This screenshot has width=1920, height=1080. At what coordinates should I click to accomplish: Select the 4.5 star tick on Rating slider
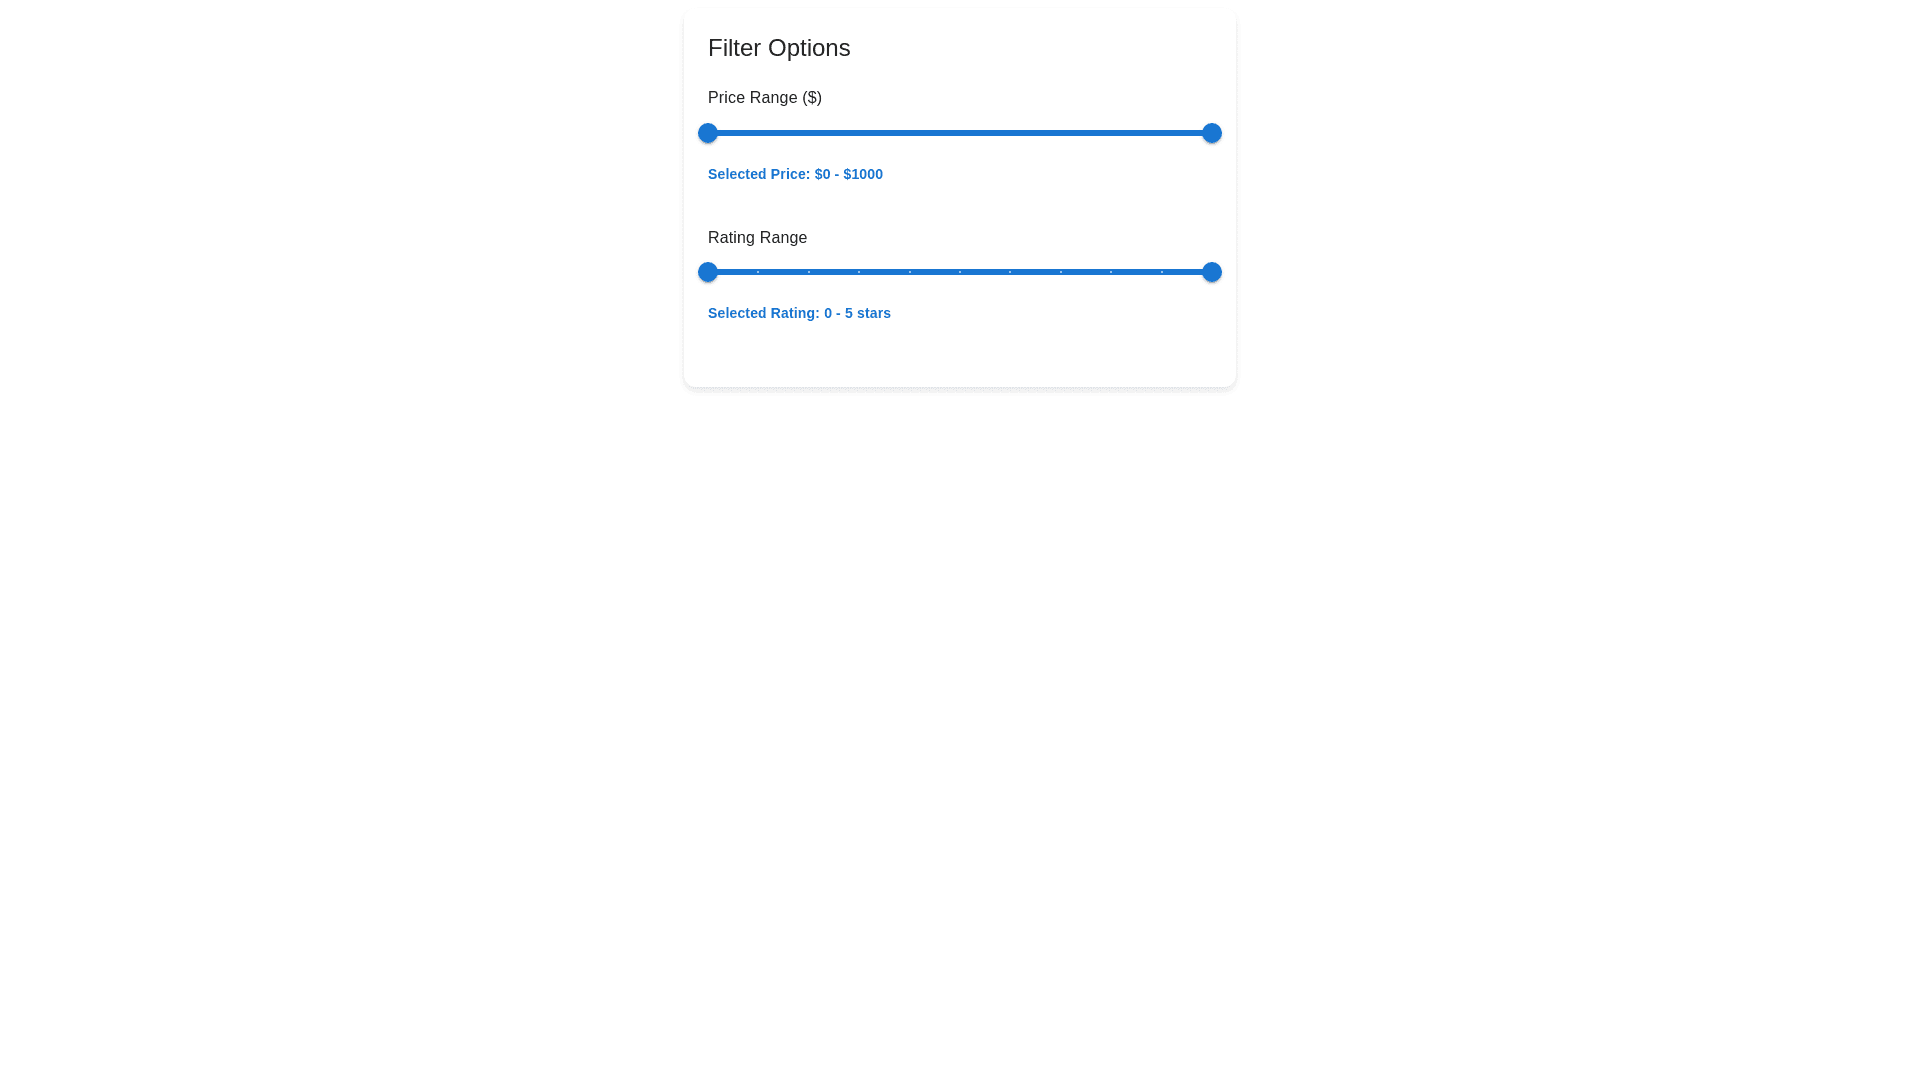(x=1161, y=272)
